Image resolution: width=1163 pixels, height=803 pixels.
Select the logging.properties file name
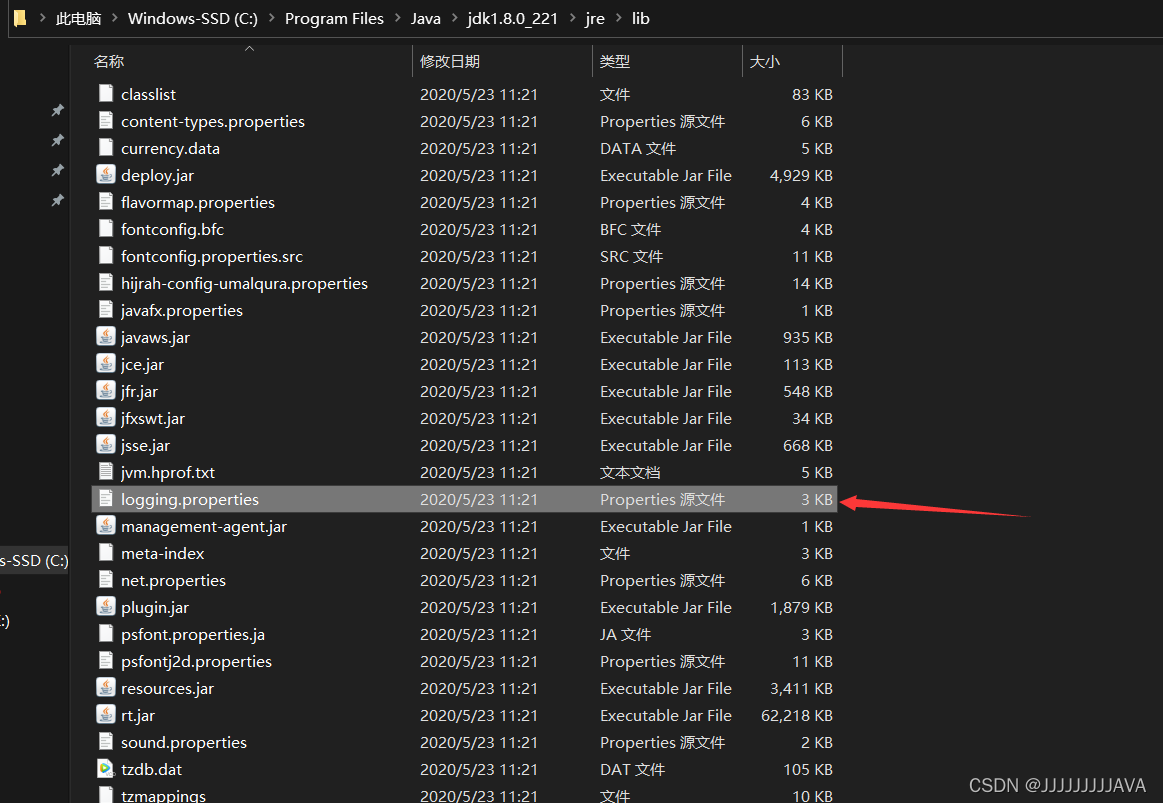pyautogui.click(x=190, y=500)
